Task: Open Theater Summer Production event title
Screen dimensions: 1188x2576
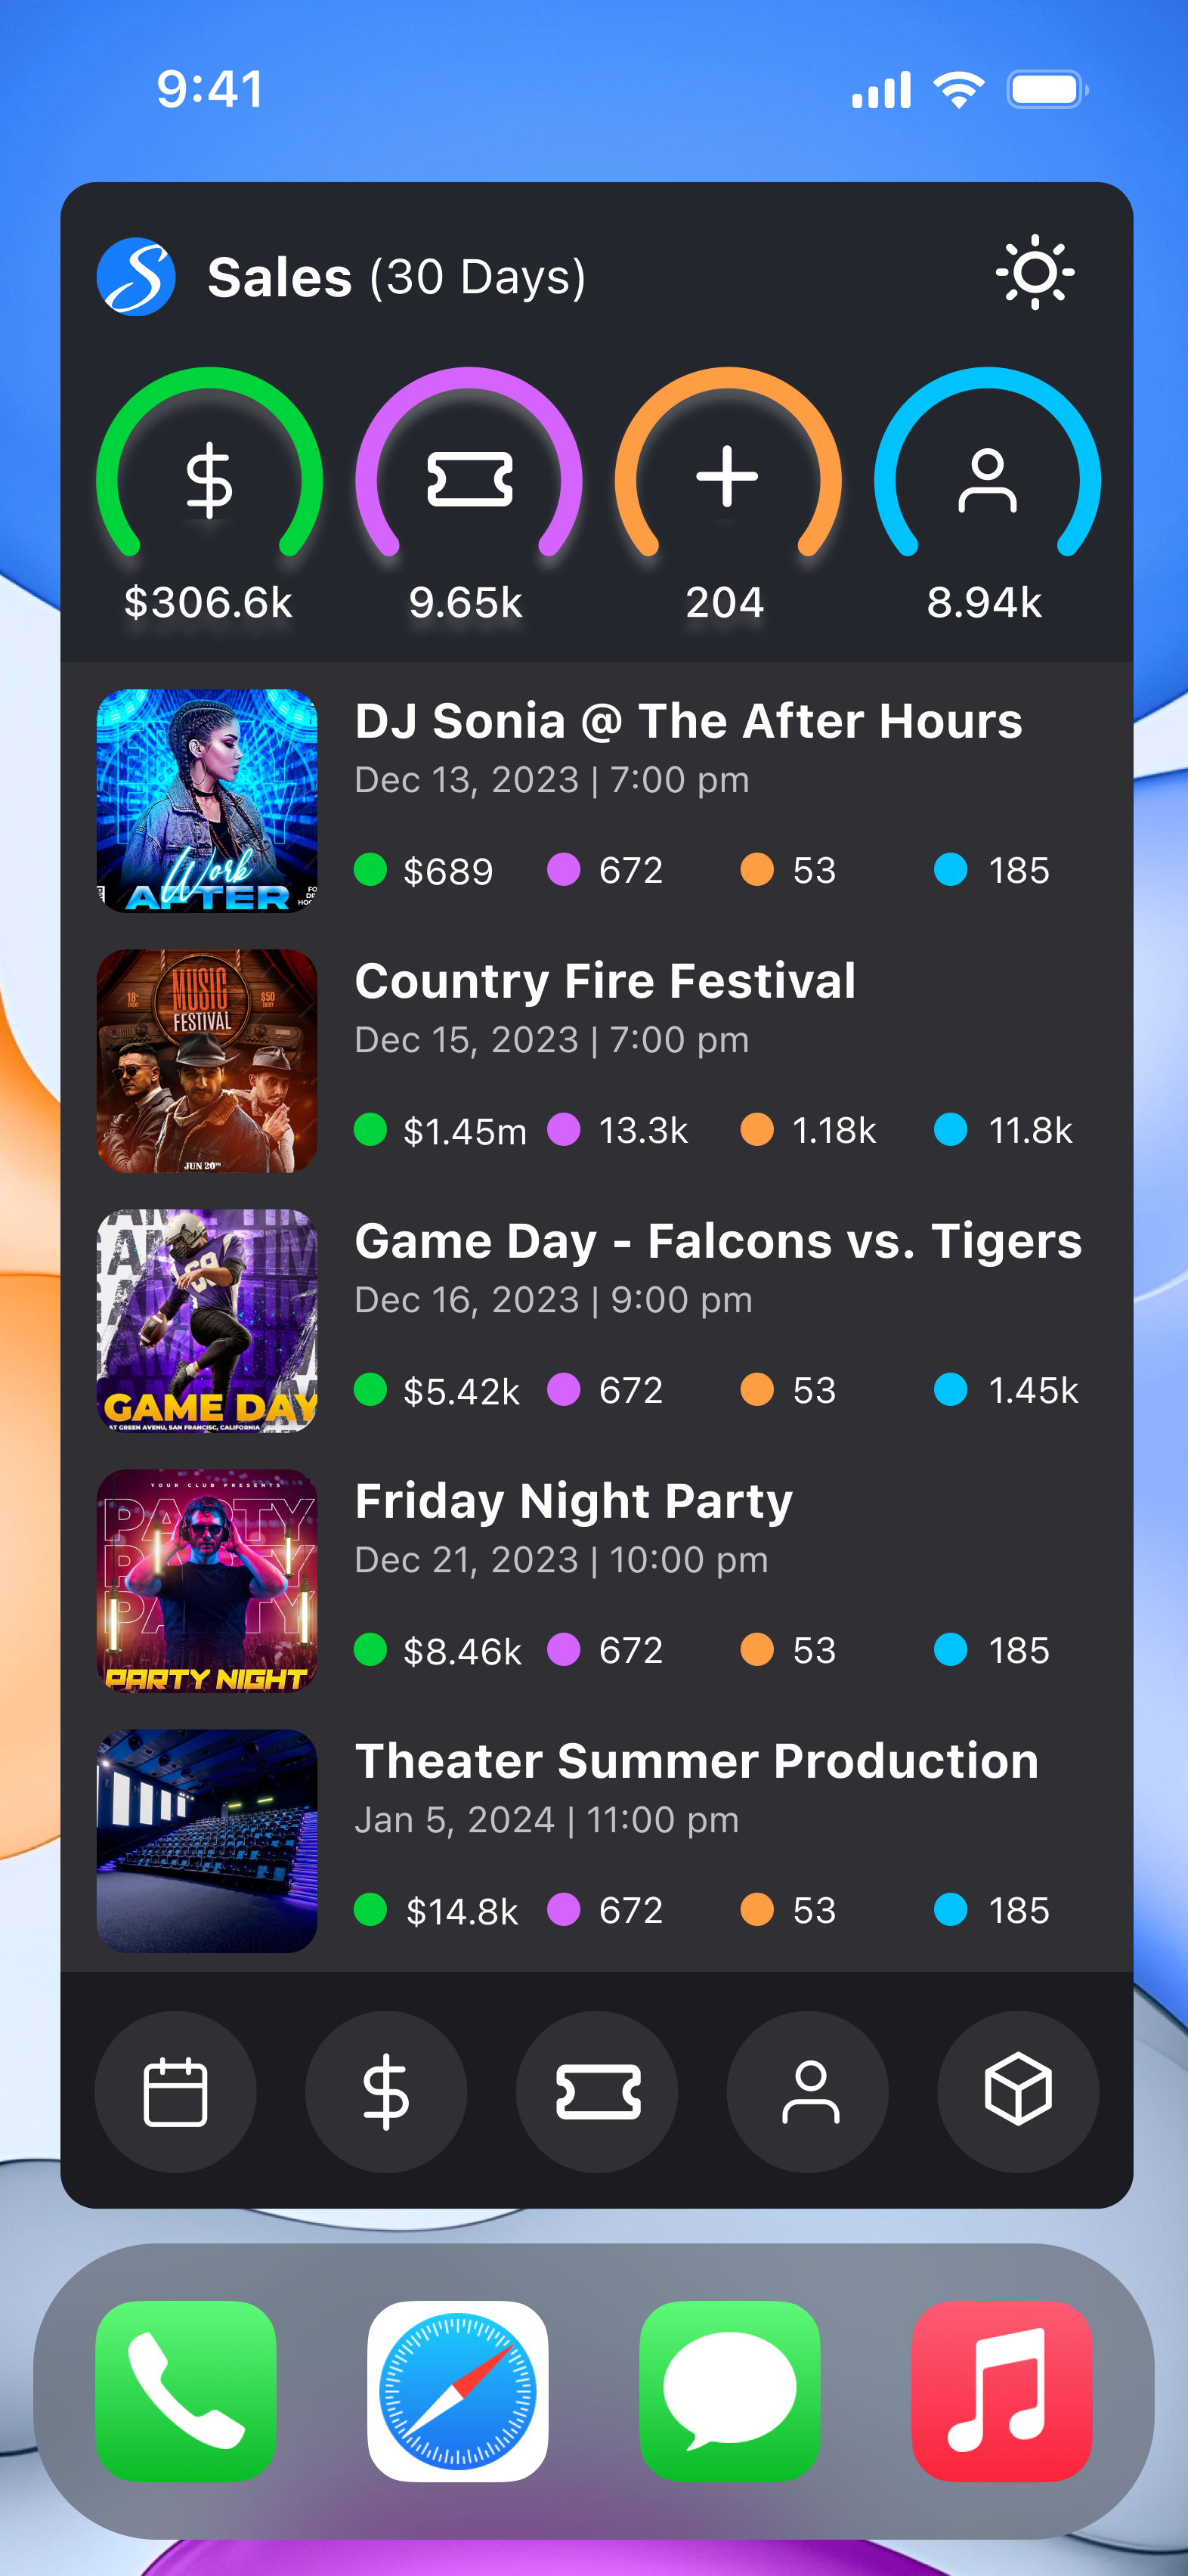Action: (x=697, y=1761)
